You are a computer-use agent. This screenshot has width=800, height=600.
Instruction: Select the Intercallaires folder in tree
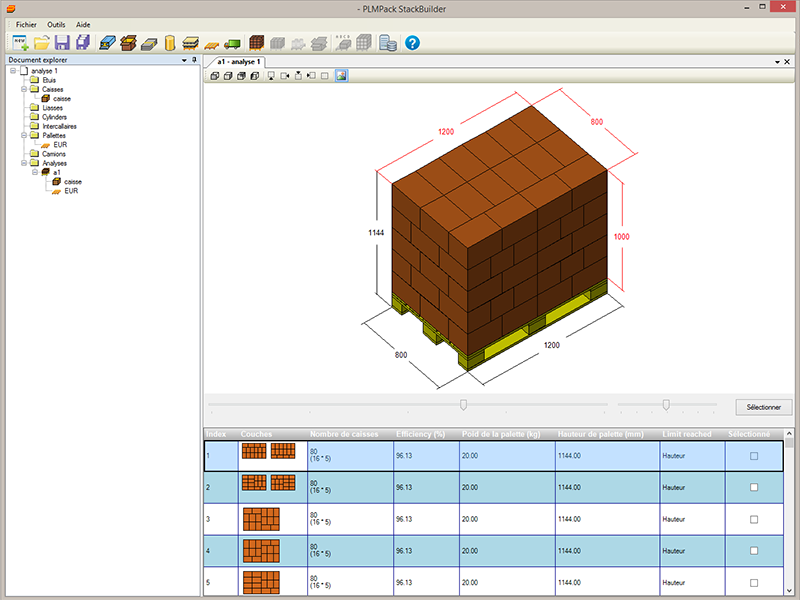(59, 126)
